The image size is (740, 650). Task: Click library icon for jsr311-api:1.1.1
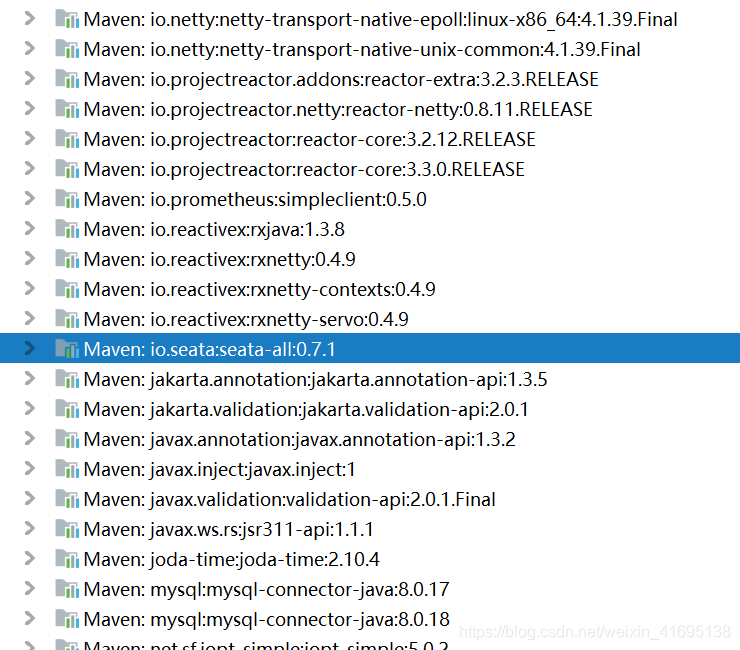click(66, 529)
